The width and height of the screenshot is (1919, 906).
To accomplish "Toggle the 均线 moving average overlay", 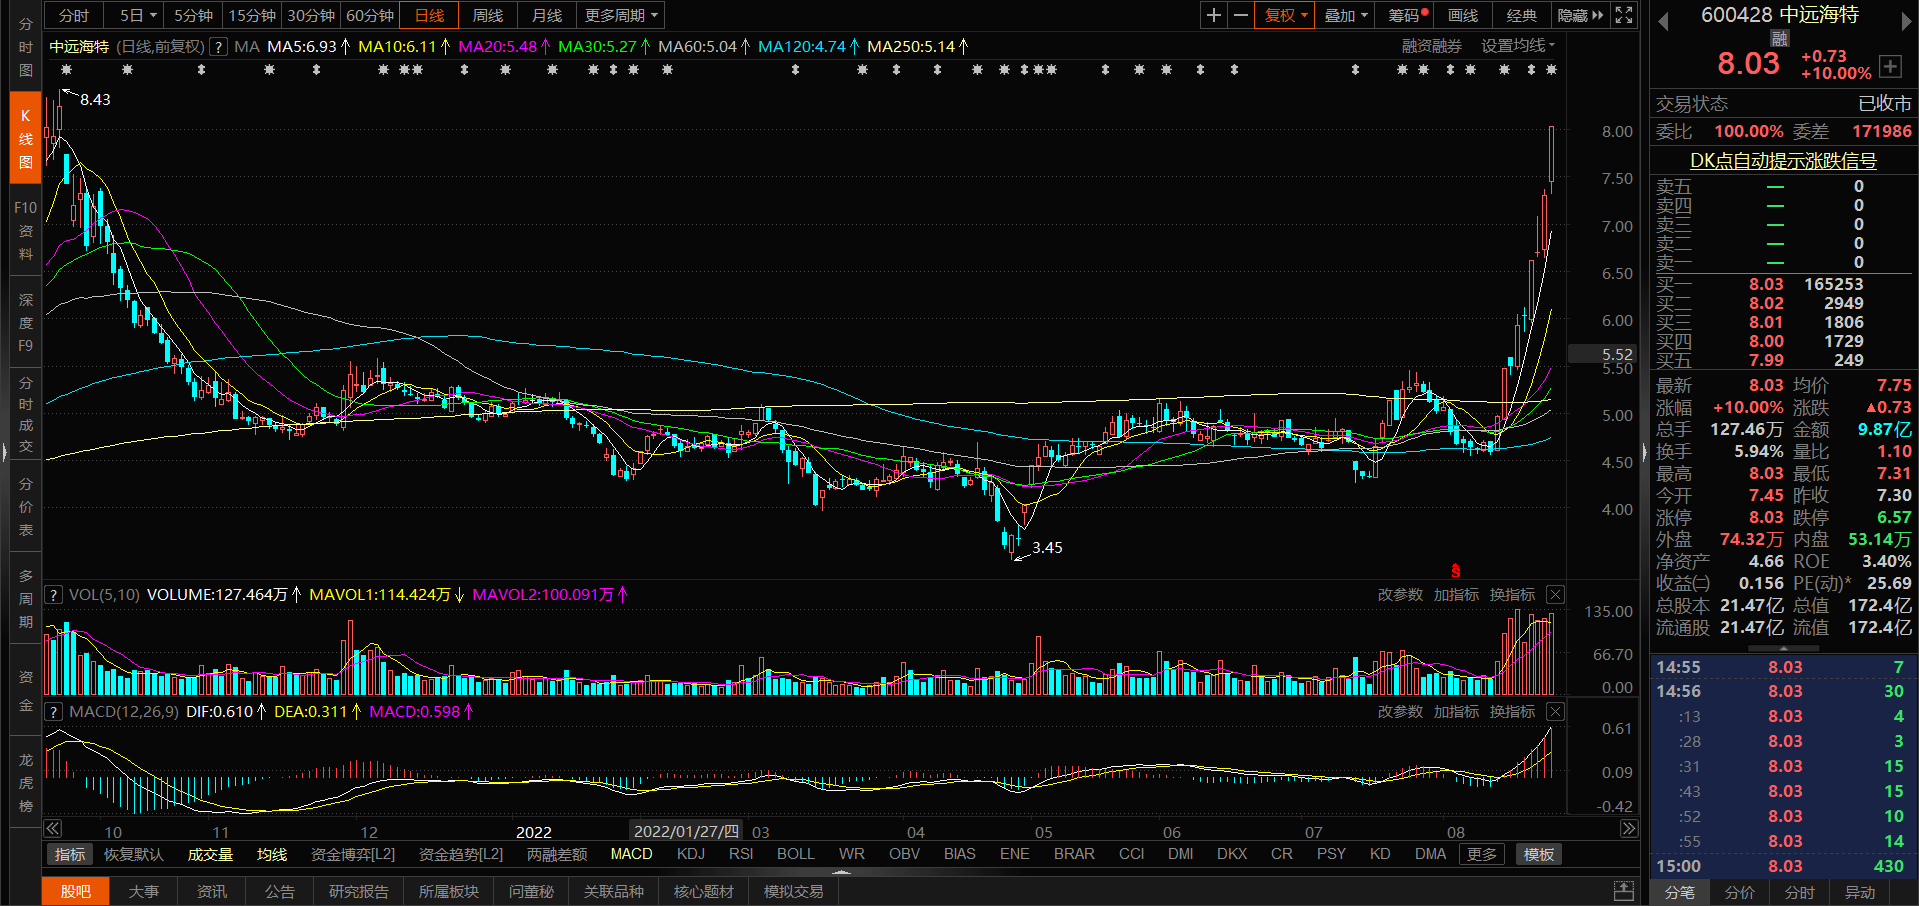I will (272, 854).
